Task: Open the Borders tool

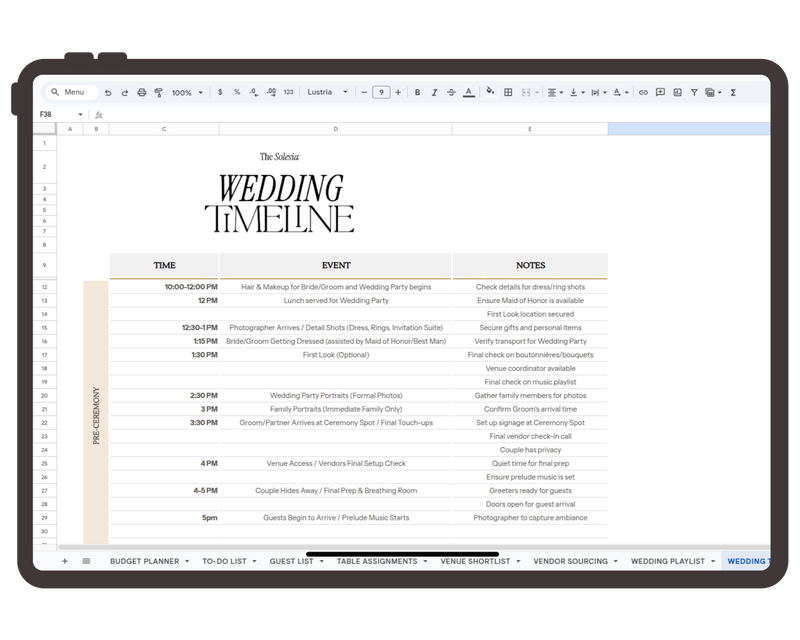Action: coord(509,92)
